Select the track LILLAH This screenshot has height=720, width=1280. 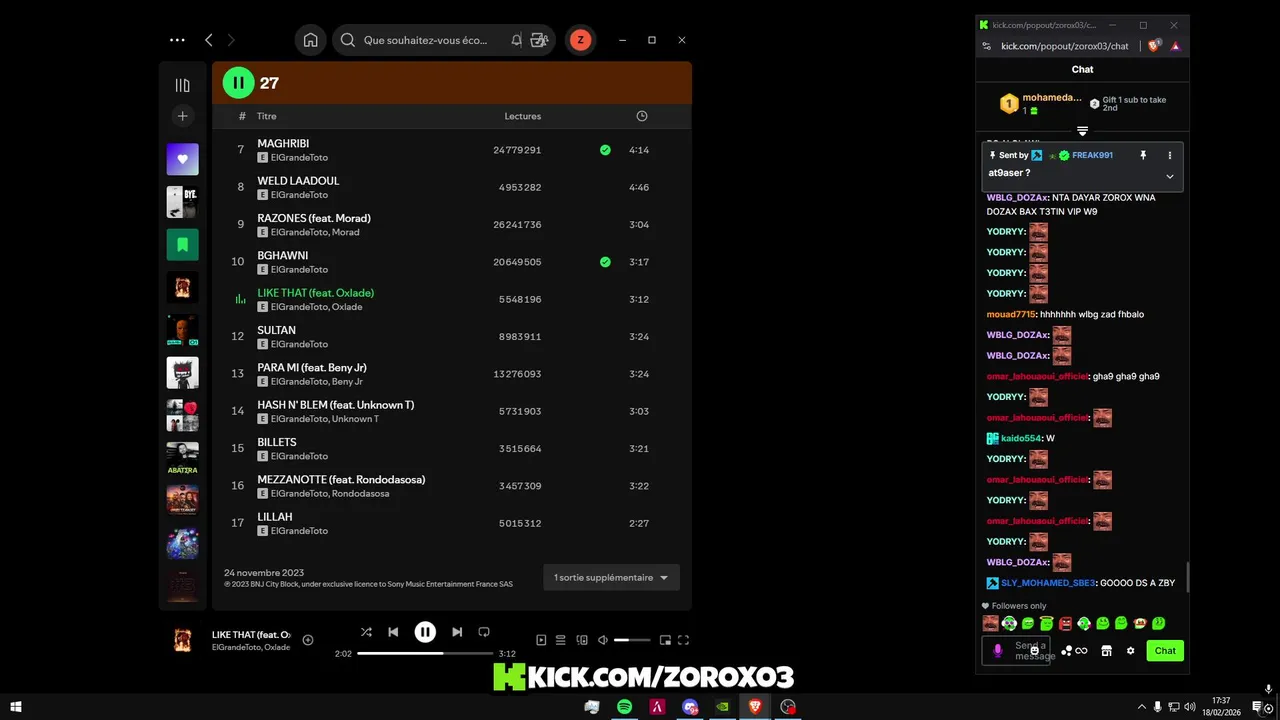(275, 517)
